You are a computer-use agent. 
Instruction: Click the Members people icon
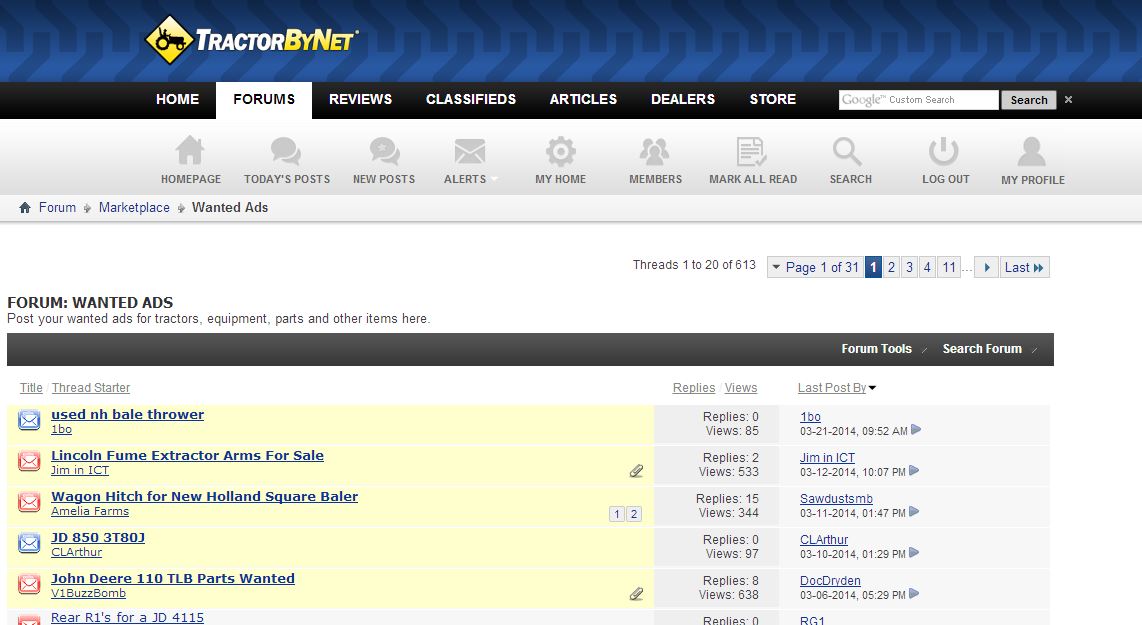click(655, 152)
